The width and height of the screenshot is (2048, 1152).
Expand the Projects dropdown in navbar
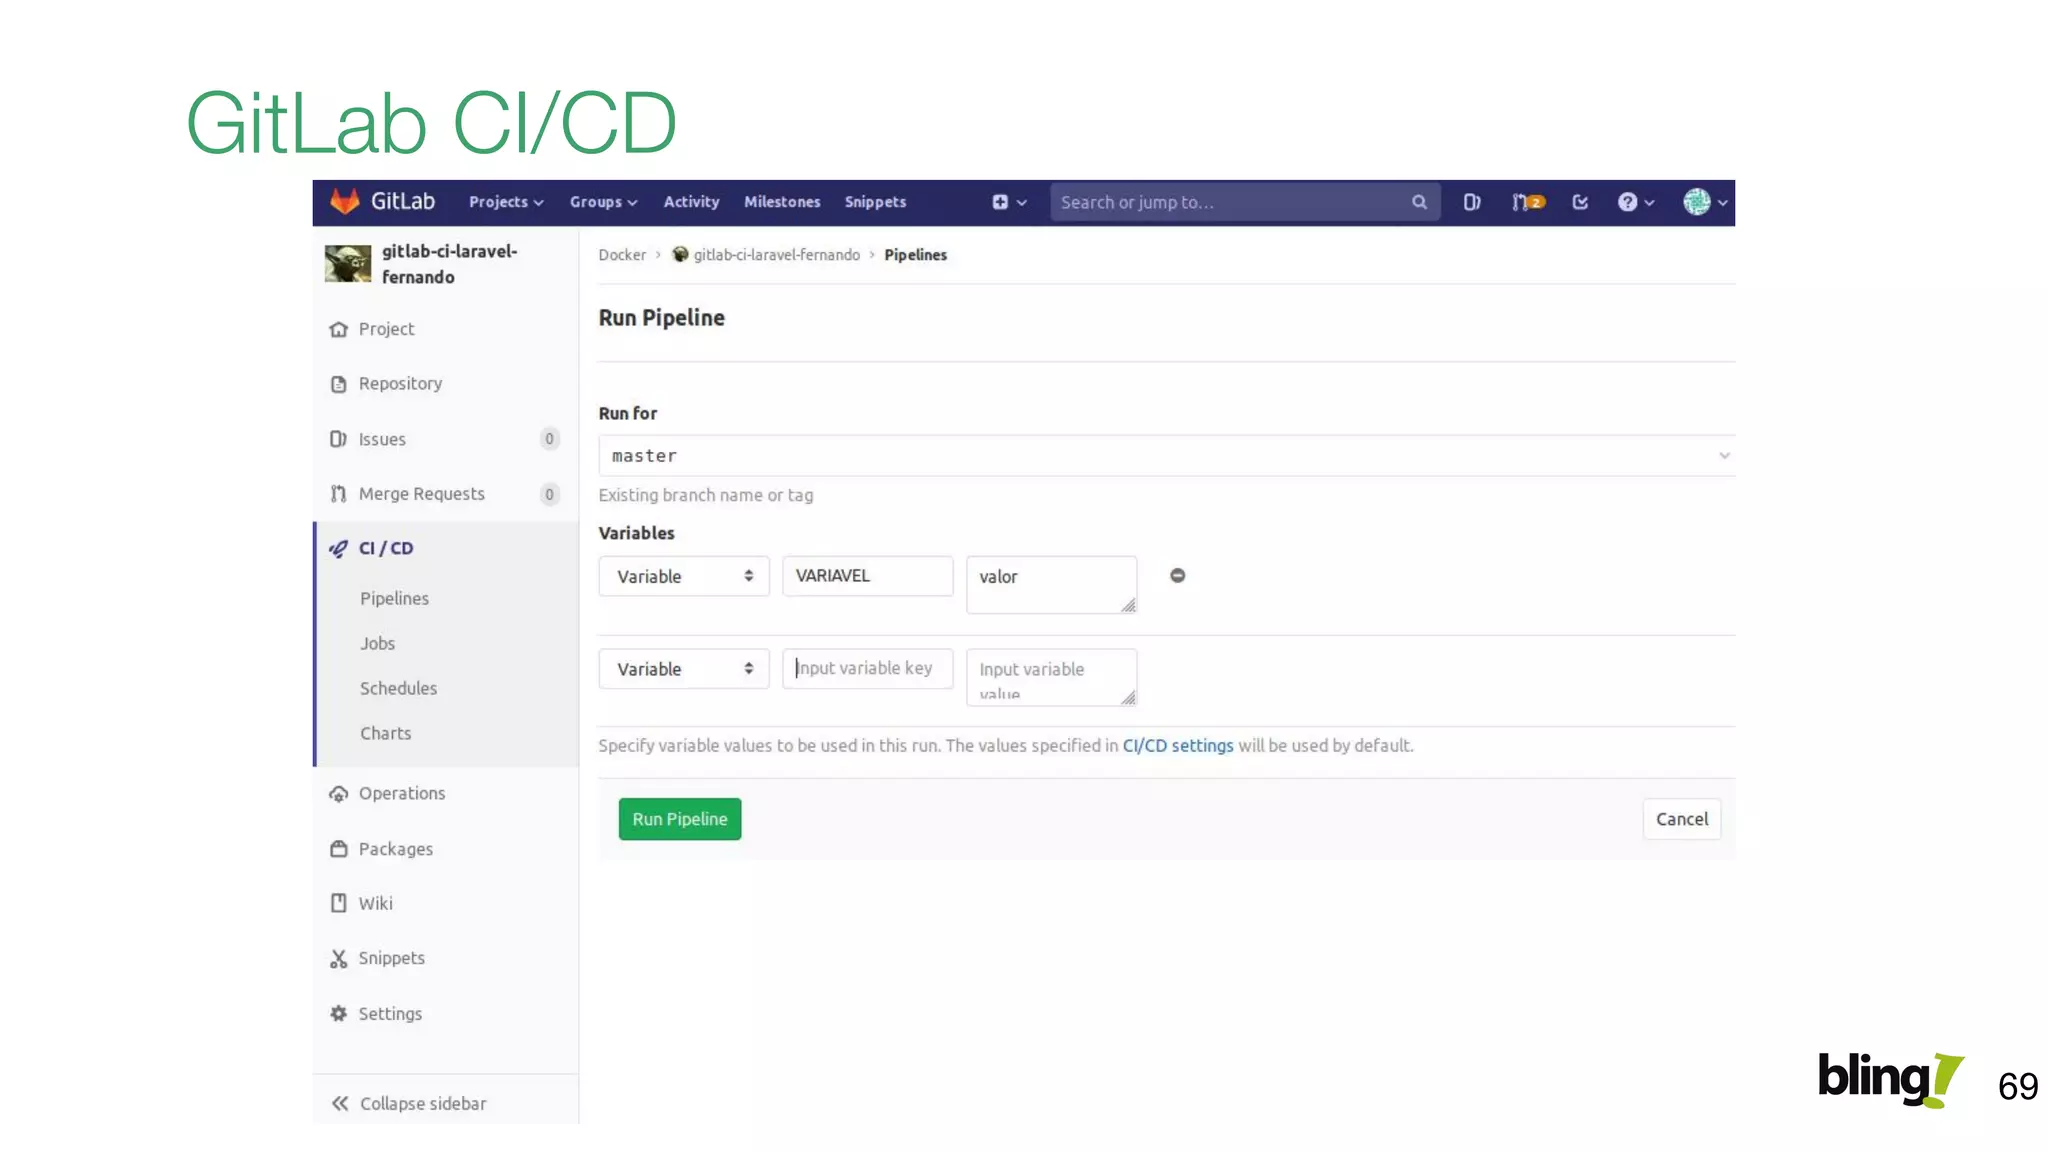point(506,202)
